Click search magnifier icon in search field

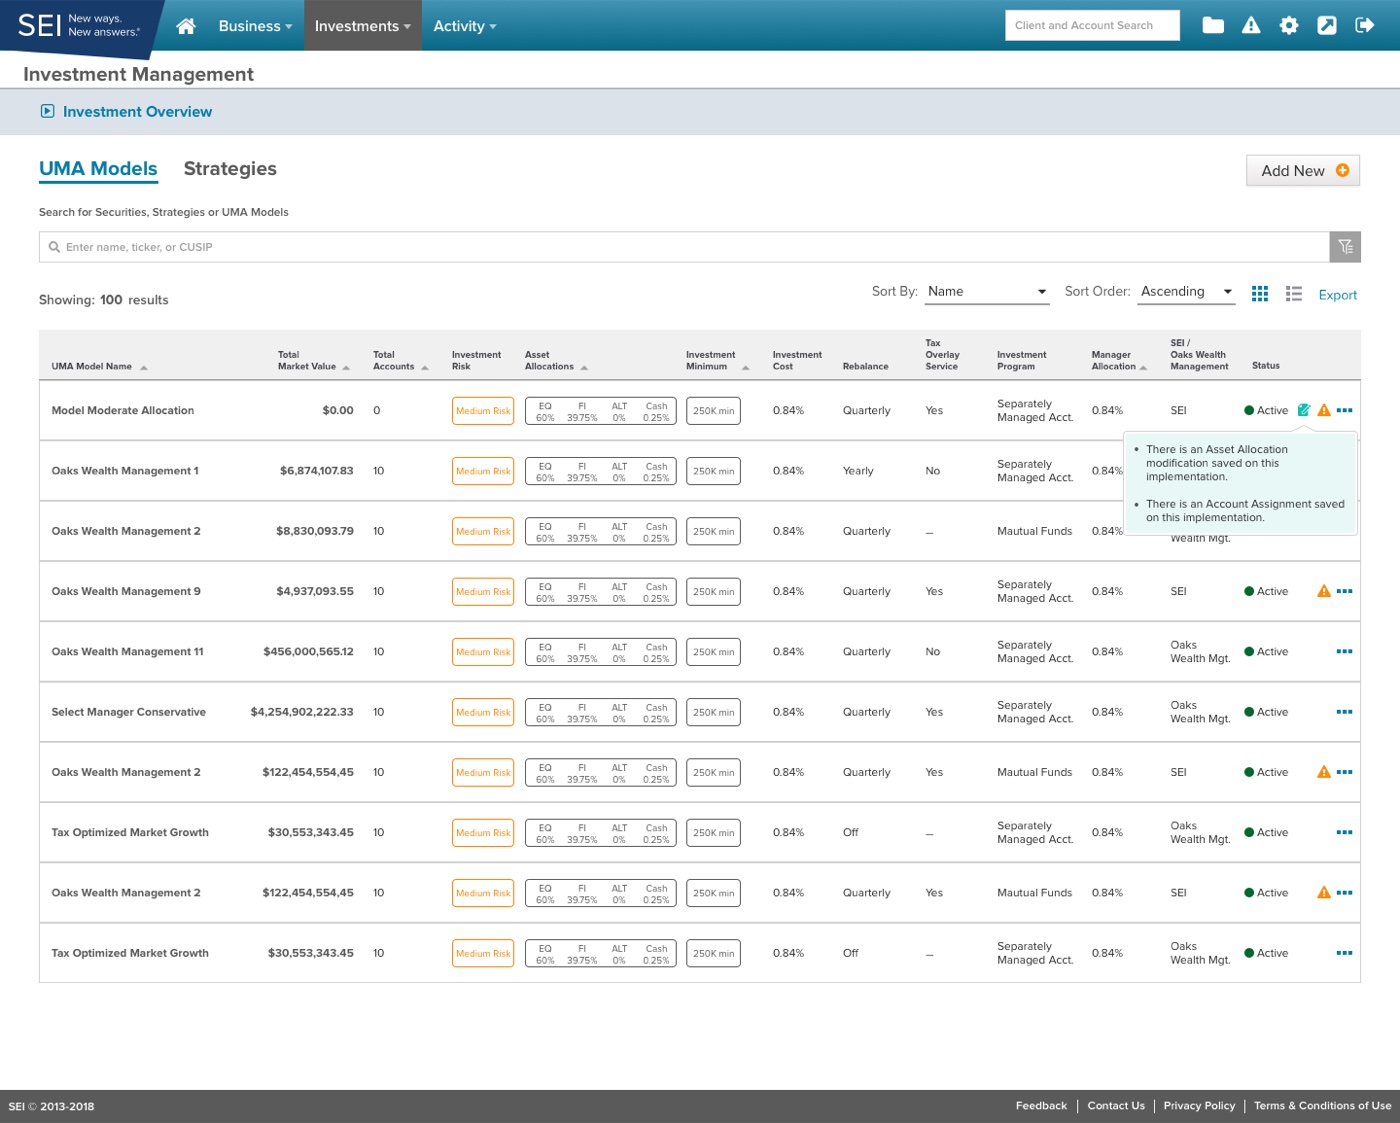click(x=54, y=247)
